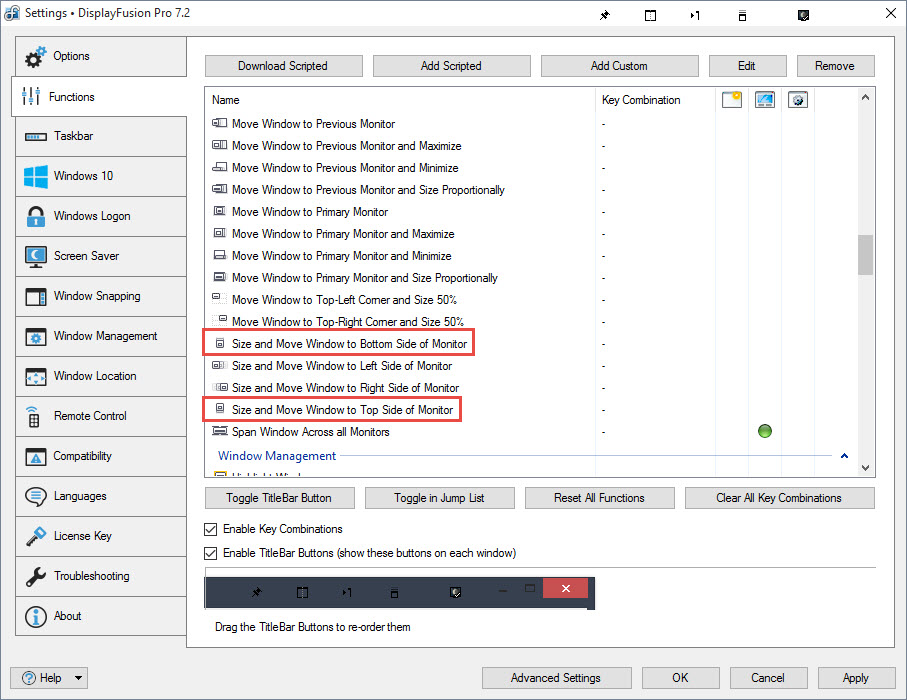Click the stacked-window icon in the title bar

(742, 16)
